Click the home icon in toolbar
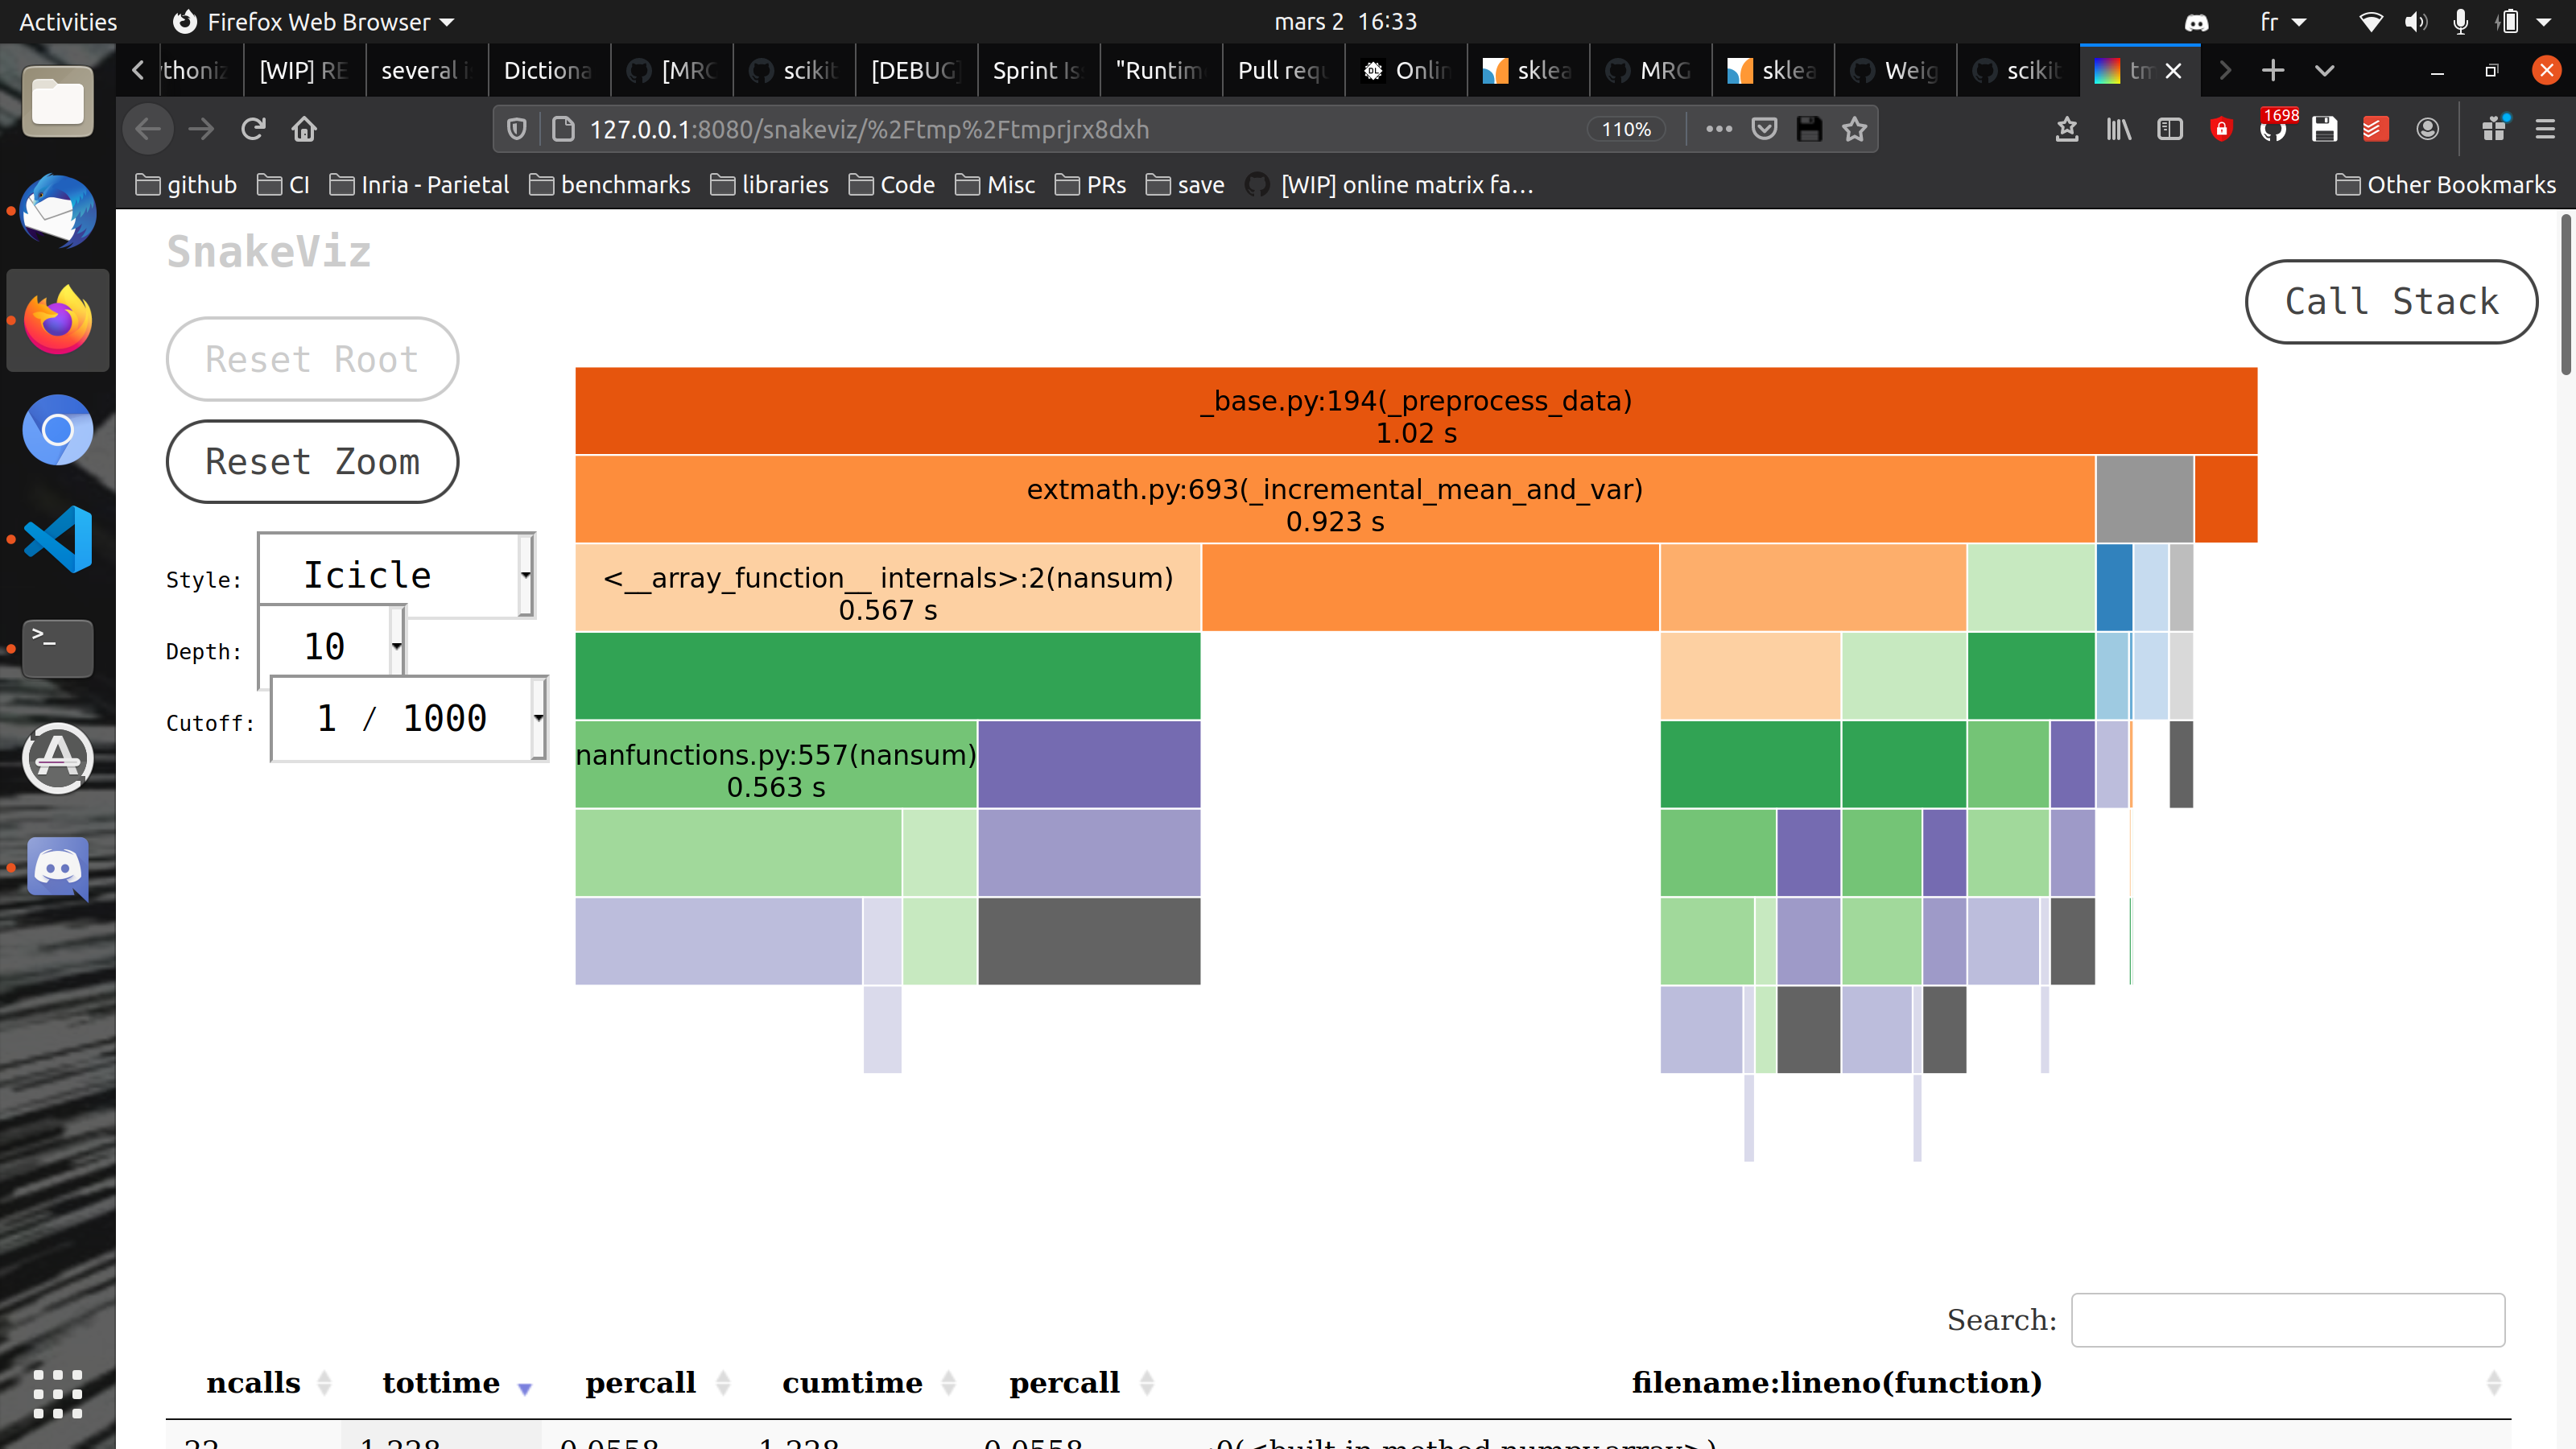The image size is (2576, 1449). pos(304,129)
